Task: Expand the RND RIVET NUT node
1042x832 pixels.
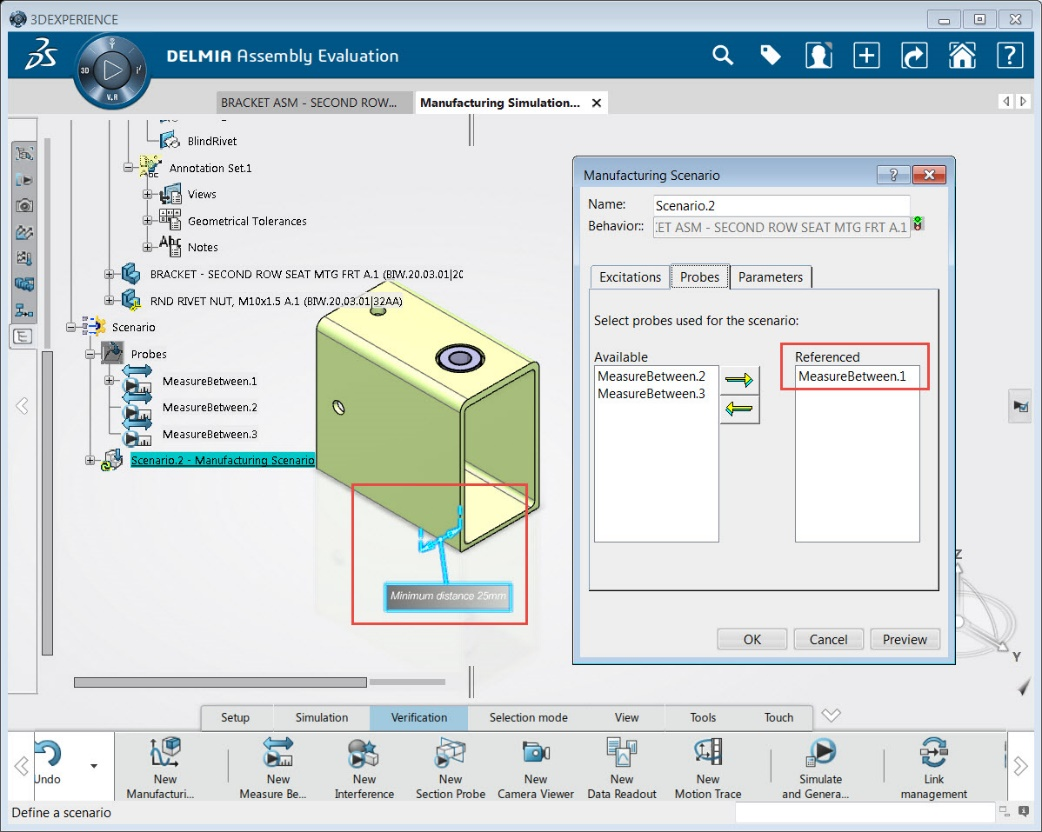Action: (x=109, y=300)
